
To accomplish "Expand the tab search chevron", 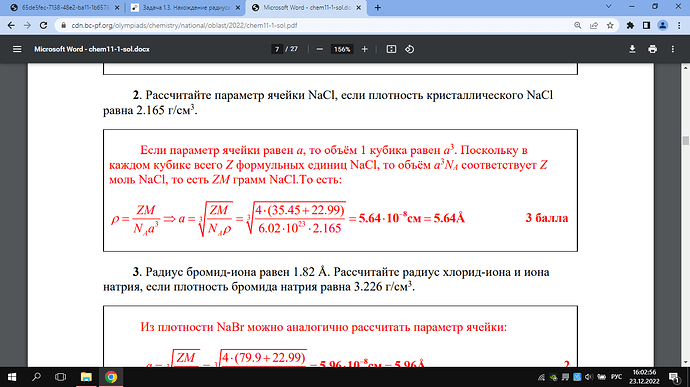I will (x=609, y=7).
